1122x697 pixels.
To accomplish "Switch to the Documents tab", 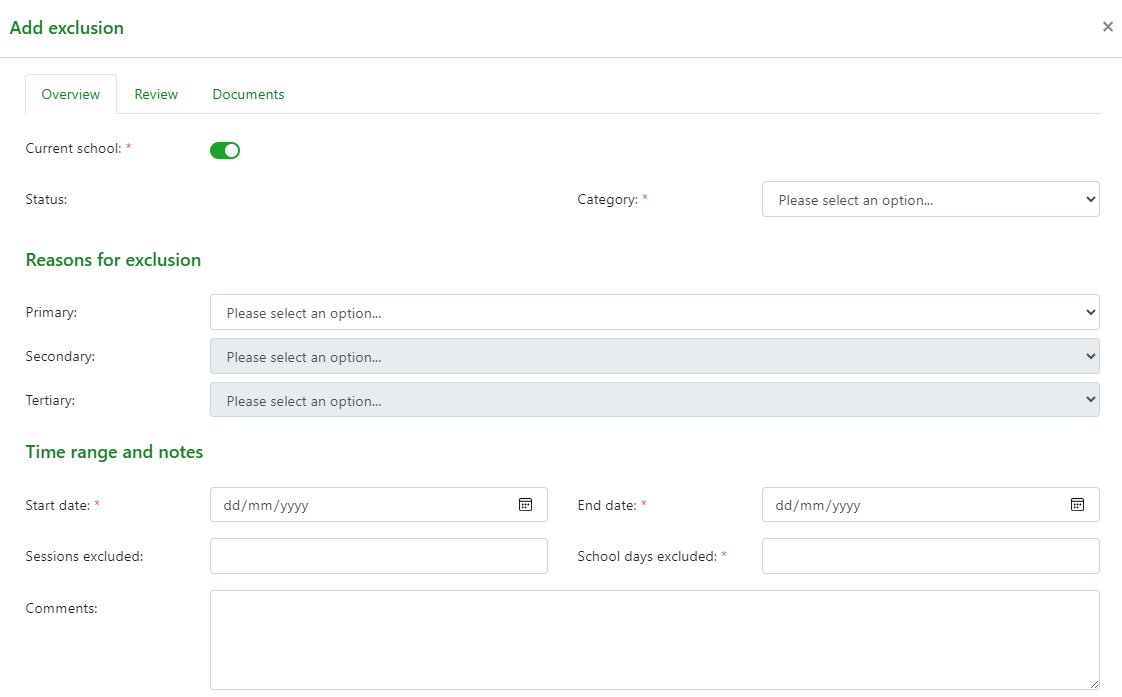I will click(x=248, y=94).
